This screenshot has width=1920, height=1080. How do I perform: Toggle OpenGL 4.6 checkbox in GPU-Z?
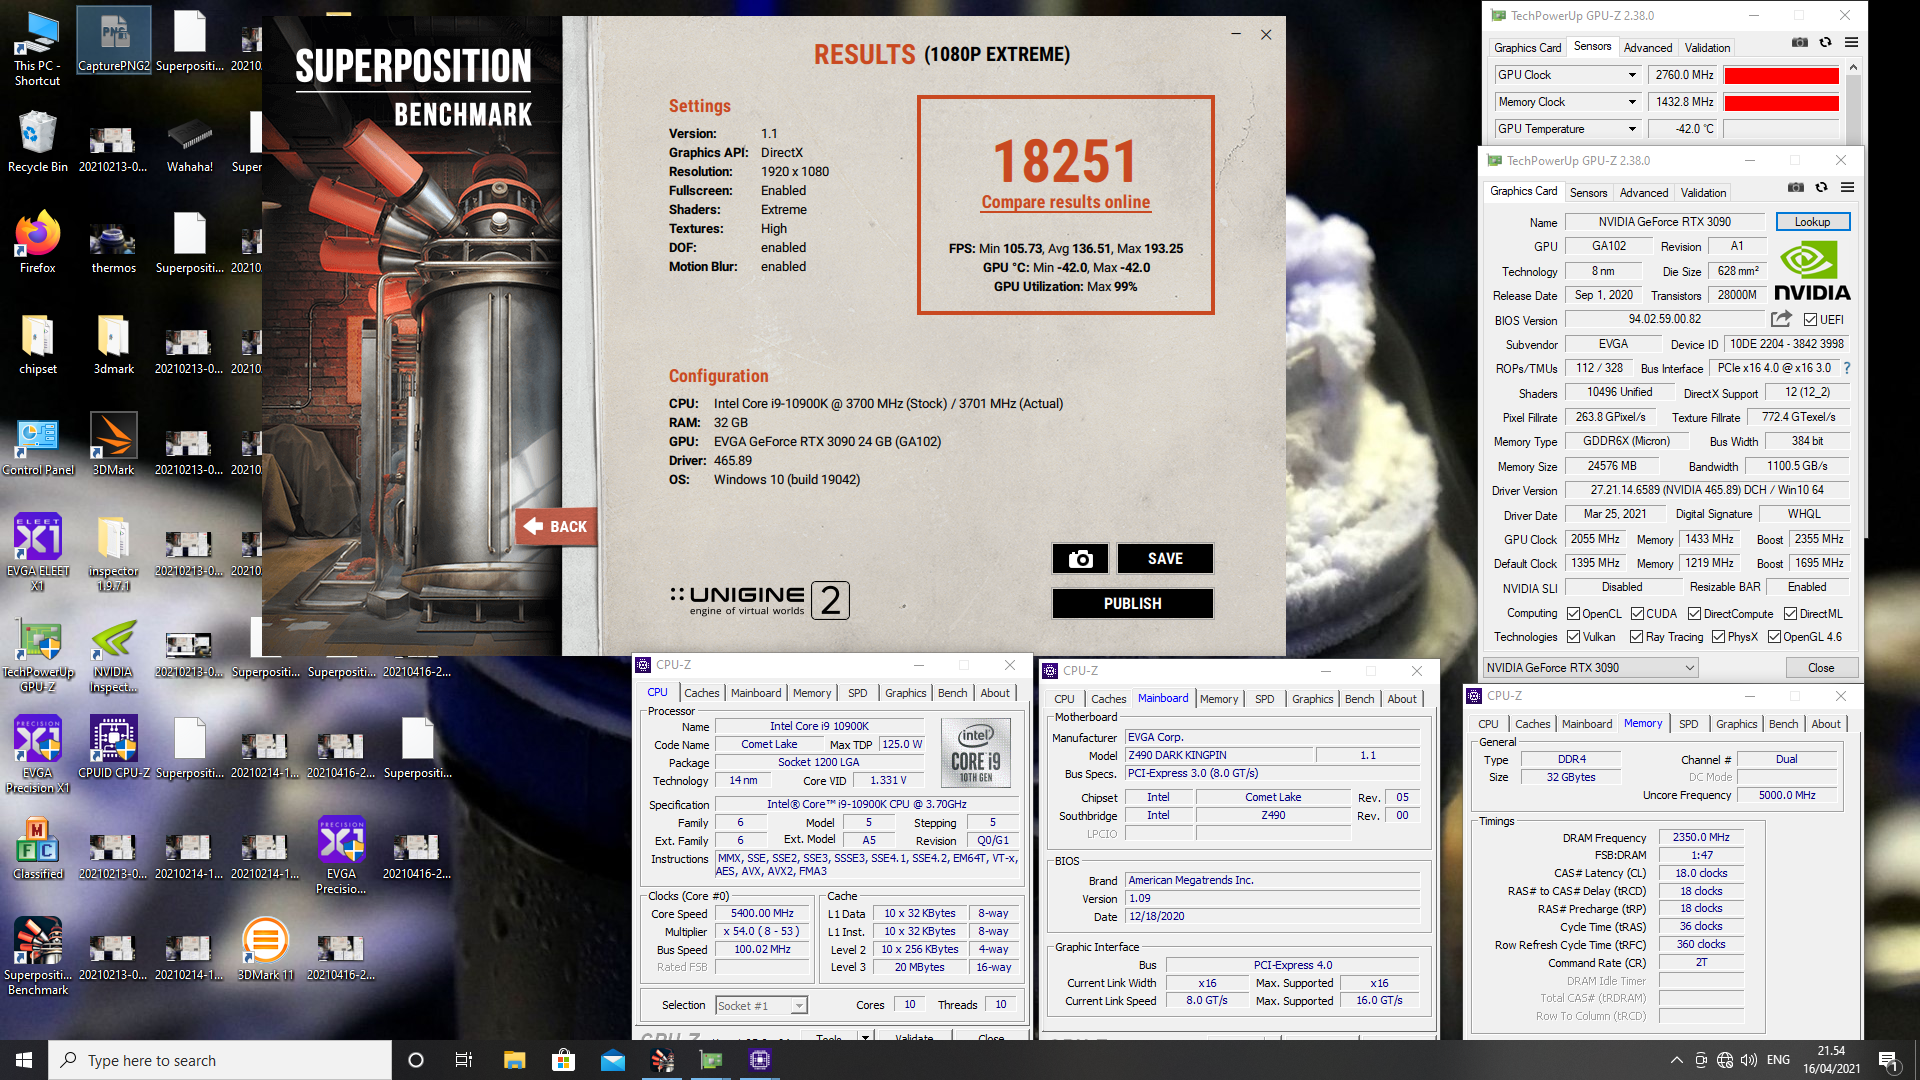(1774, 637)
